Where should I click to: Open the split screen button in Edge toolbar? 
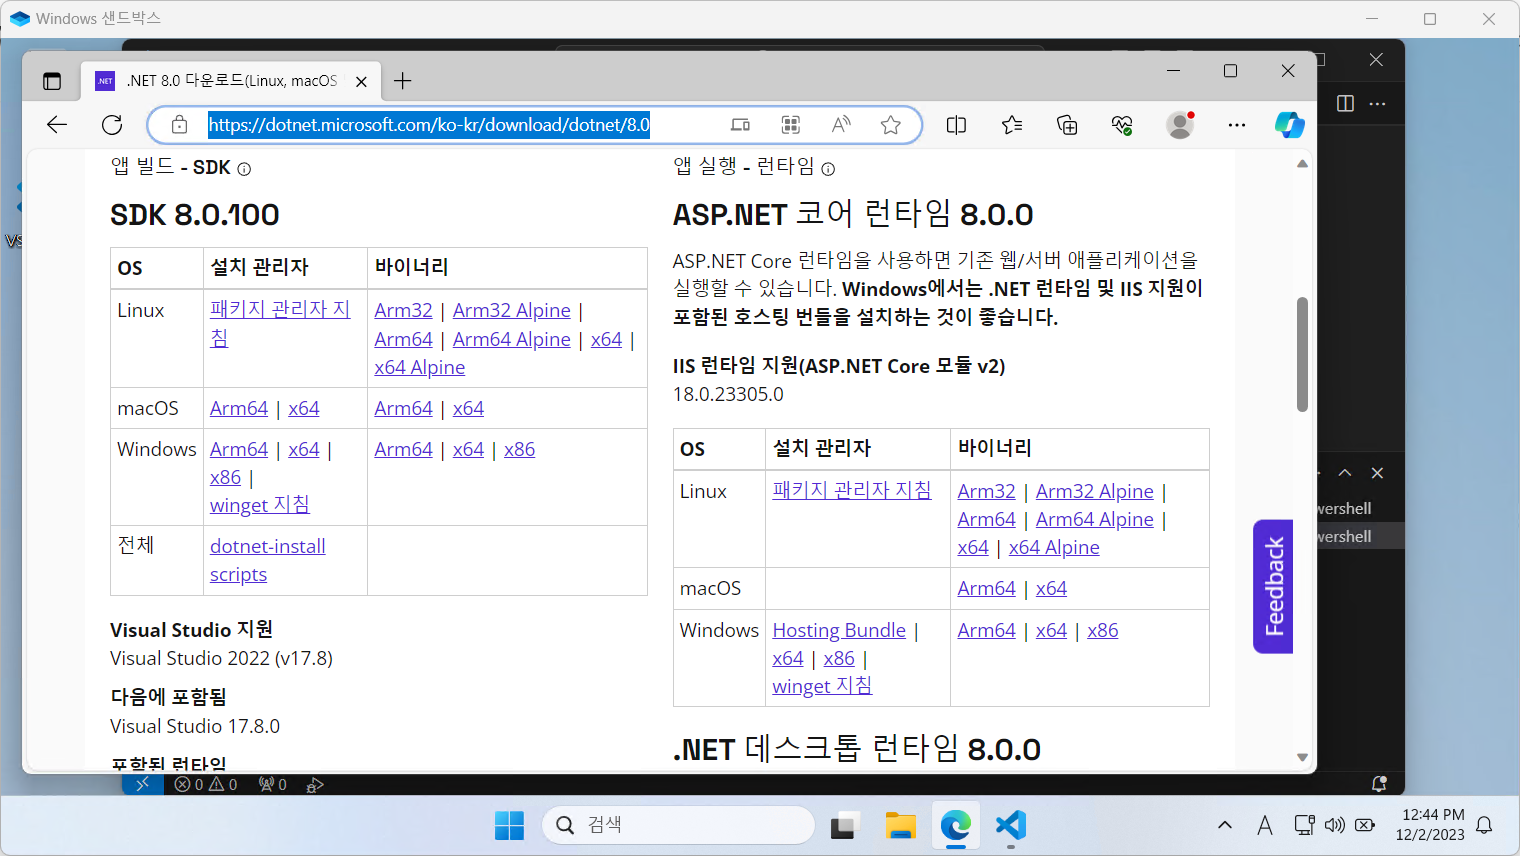[956, 125]
